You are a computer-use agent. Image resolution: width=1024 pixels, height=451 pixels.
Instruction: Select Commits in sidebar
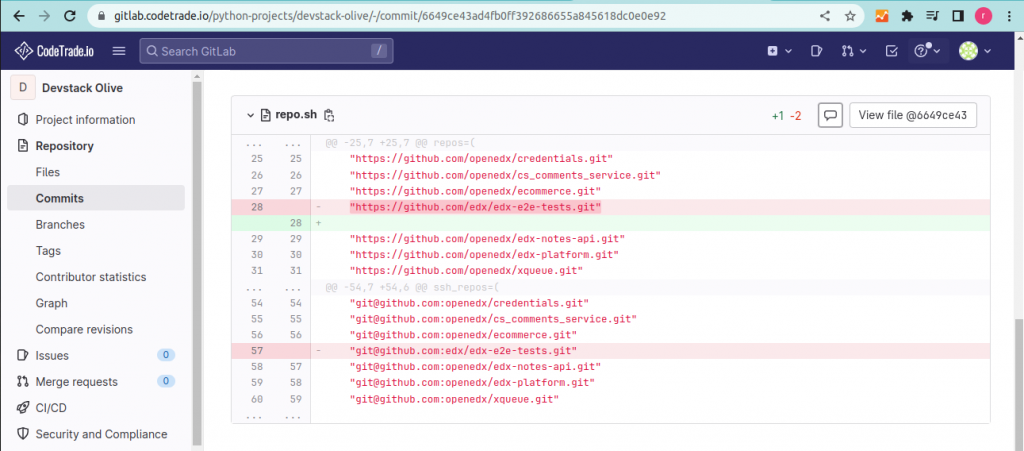click(x=96, y=198)
